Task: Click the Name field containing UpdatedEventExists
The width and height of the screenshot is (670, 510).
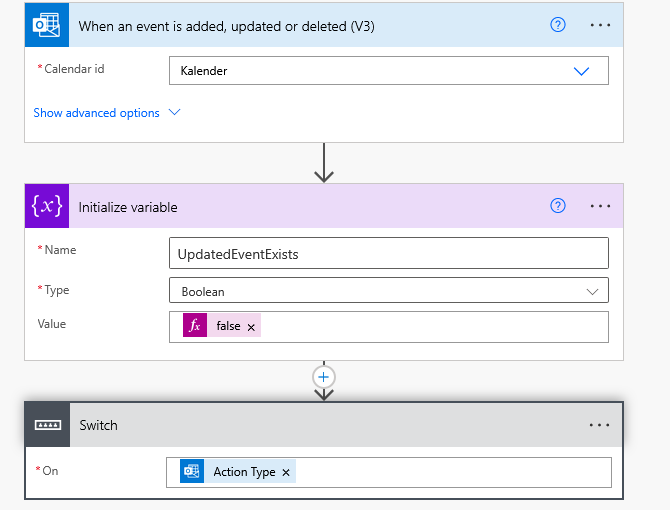Action: point(389,253)
